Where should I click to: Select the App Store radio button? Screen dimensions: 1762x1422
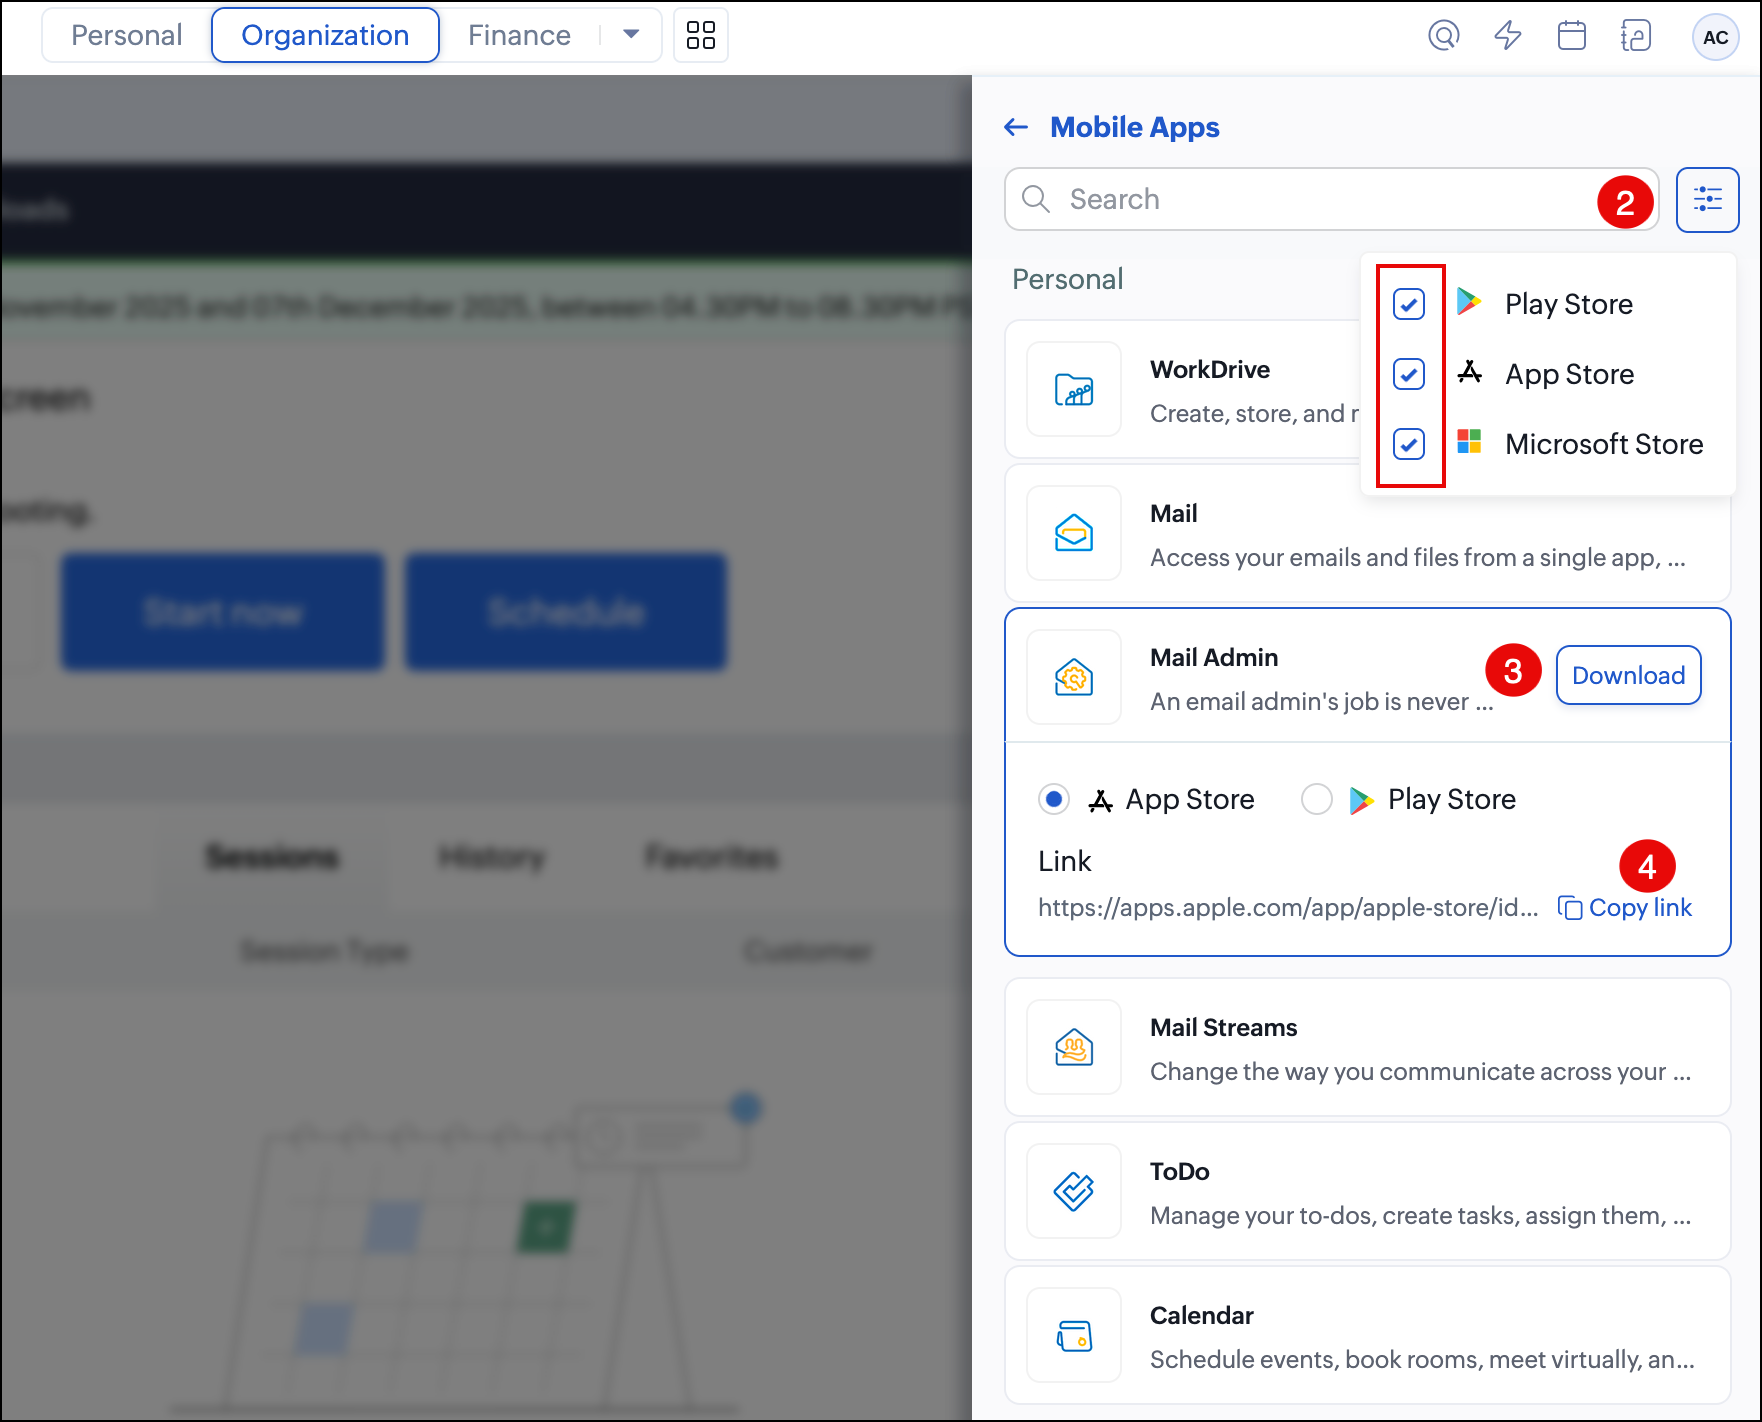point(1054,799)
